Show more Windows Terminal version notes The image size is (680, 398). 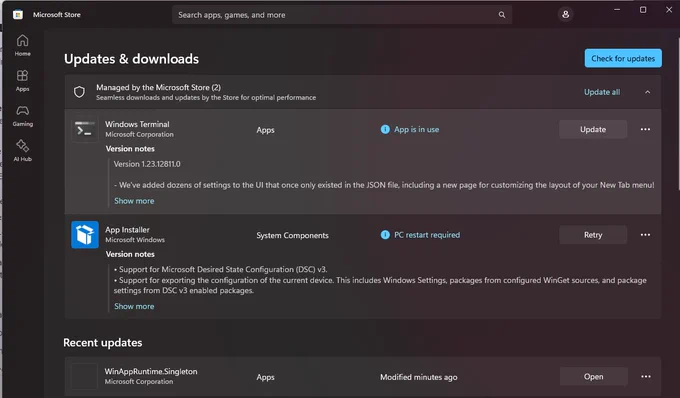pyautogui.click(x=134, y=201)
